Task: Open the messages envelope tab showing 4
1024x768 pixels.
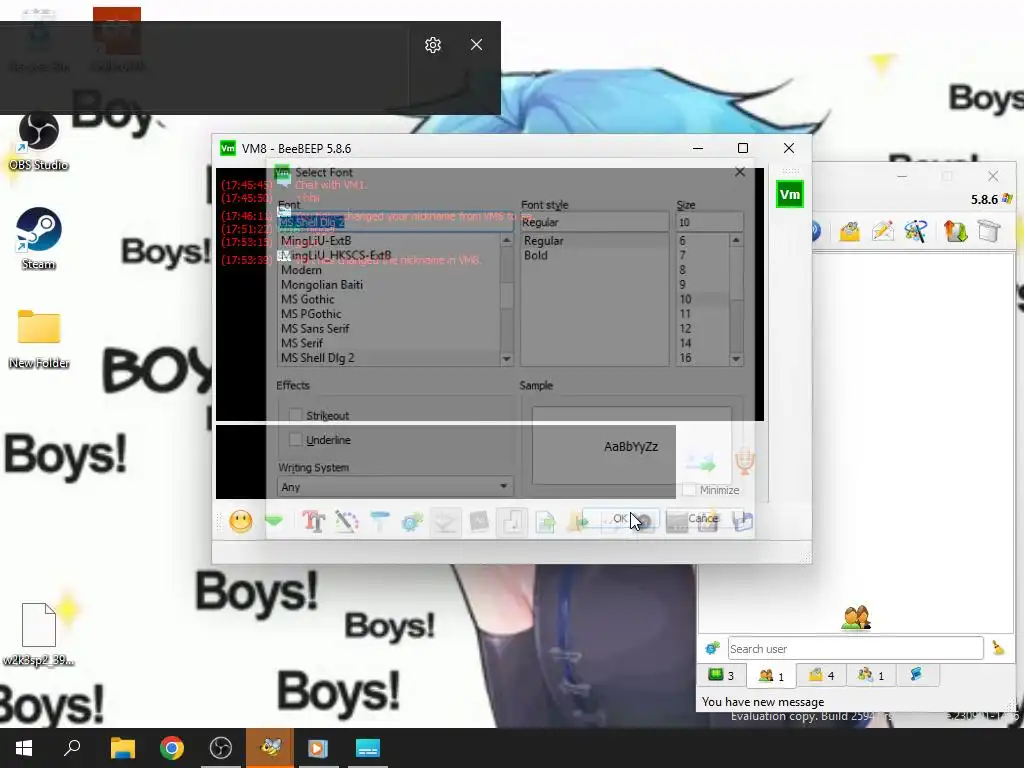Action: click(821, 675)
